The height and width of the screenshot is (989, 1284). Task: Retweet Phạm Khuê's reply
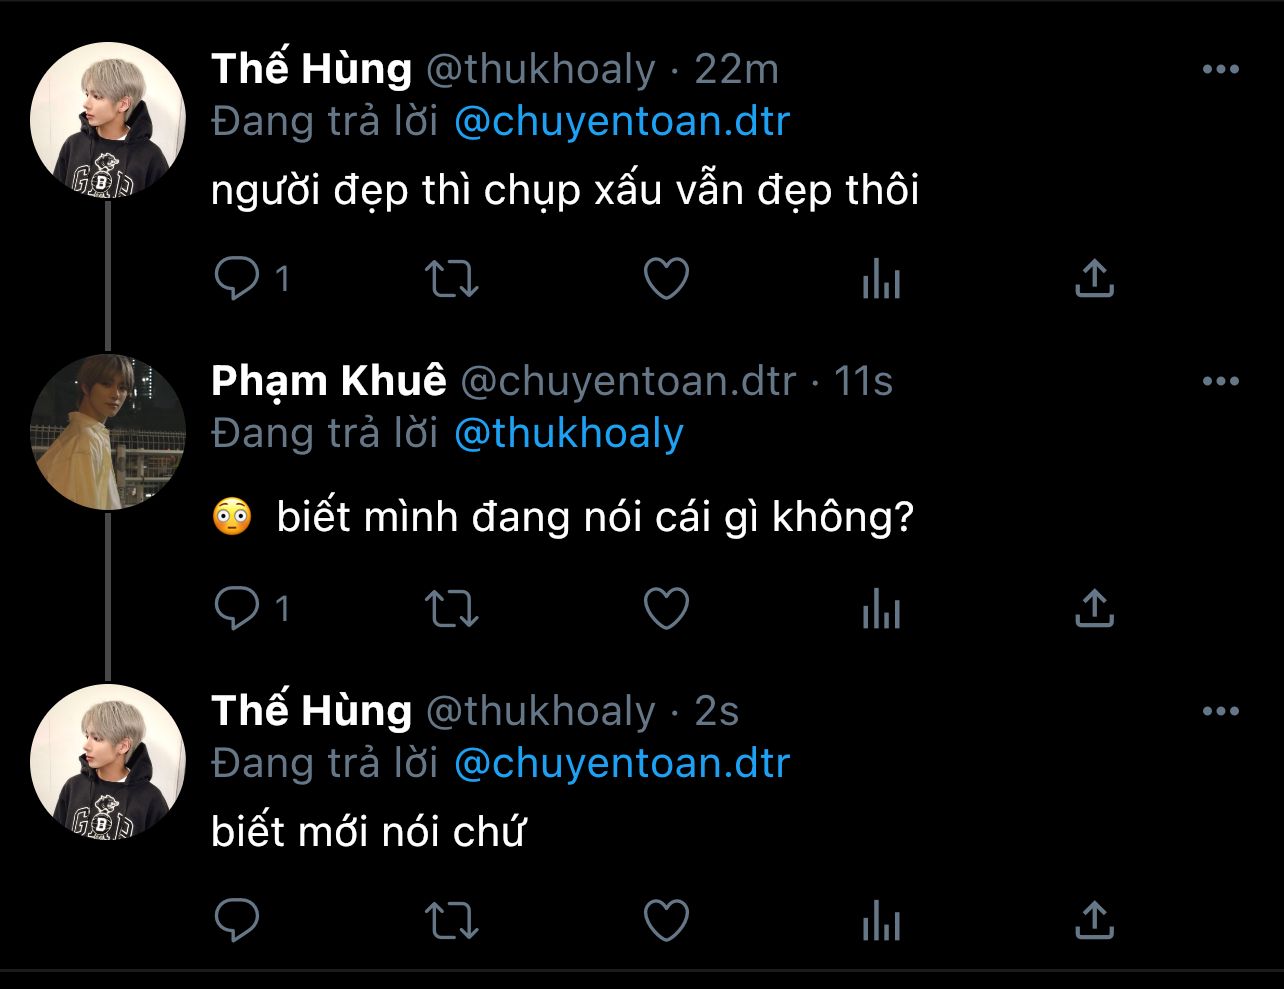tap(452, 607)
